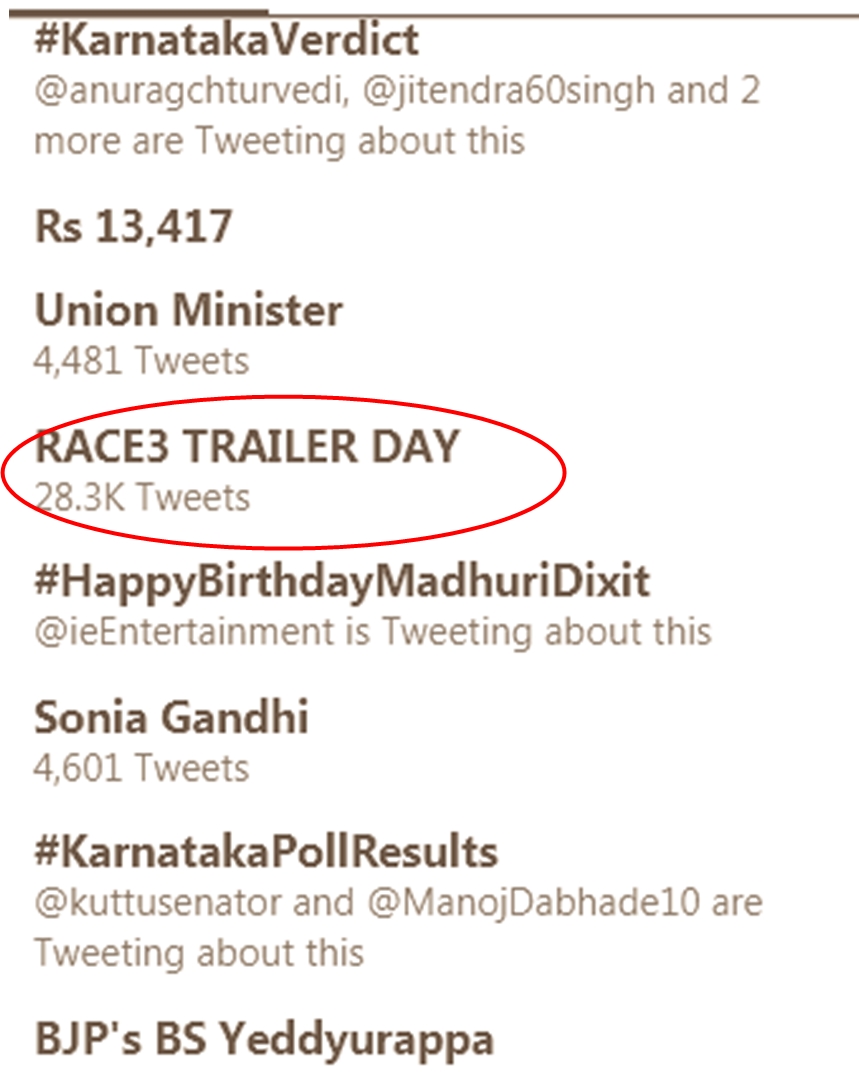Open the #HappyBirthdayMadhuriDixit hashtag
This screenshot has width=859, height=1083.
coord(342,581)
